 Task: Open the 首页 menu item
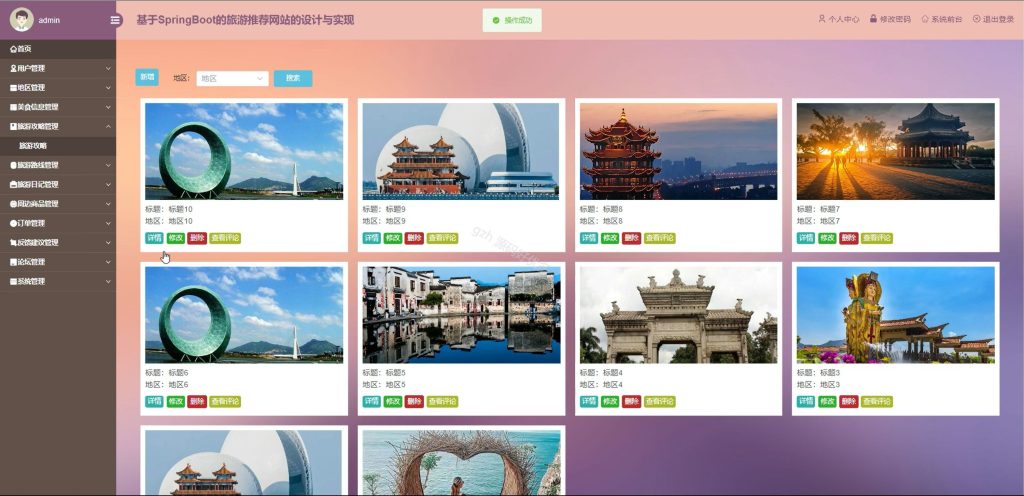point(58,49)
